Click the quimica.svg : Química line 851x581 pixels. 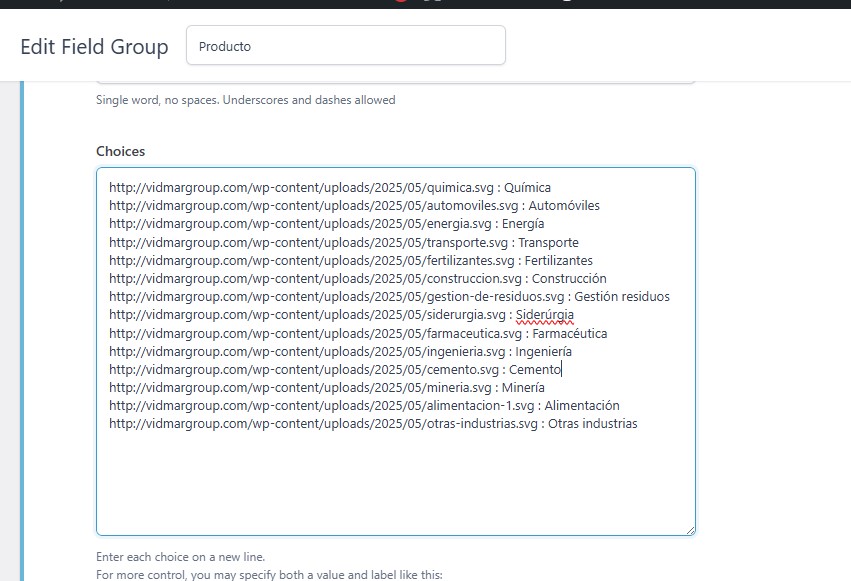330,188
